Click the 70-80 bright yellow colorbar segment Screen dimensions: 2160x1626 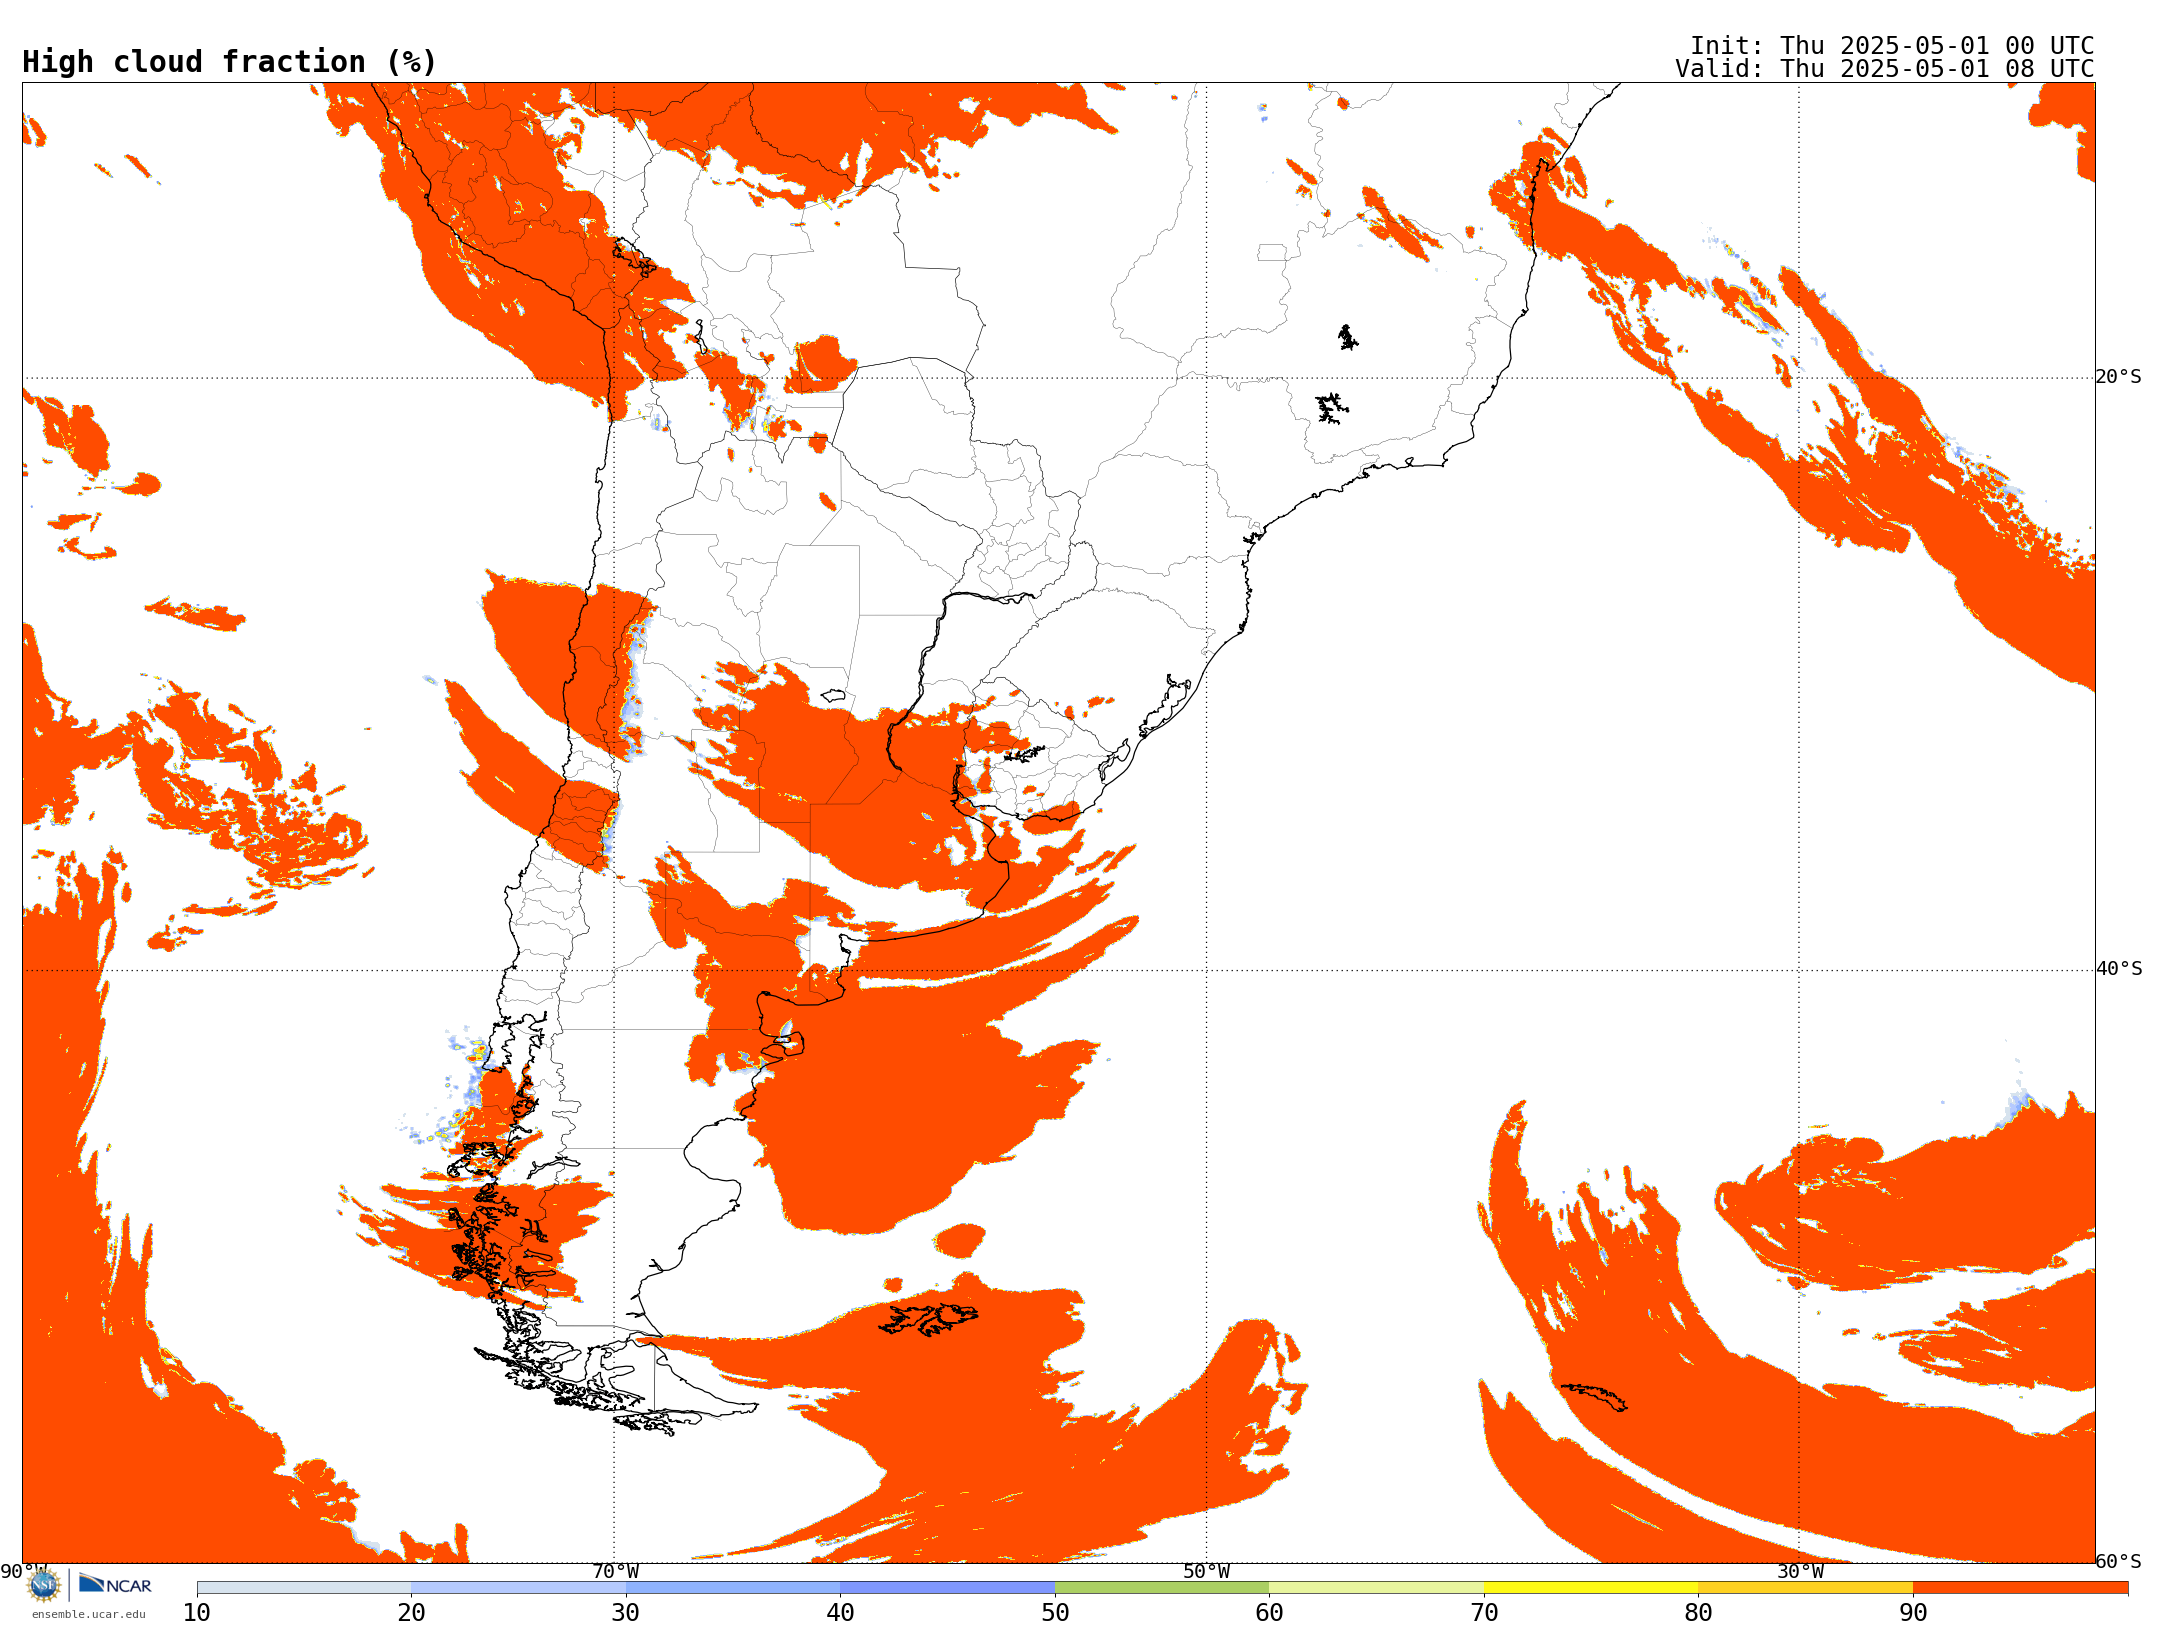coord(1591,1587)
